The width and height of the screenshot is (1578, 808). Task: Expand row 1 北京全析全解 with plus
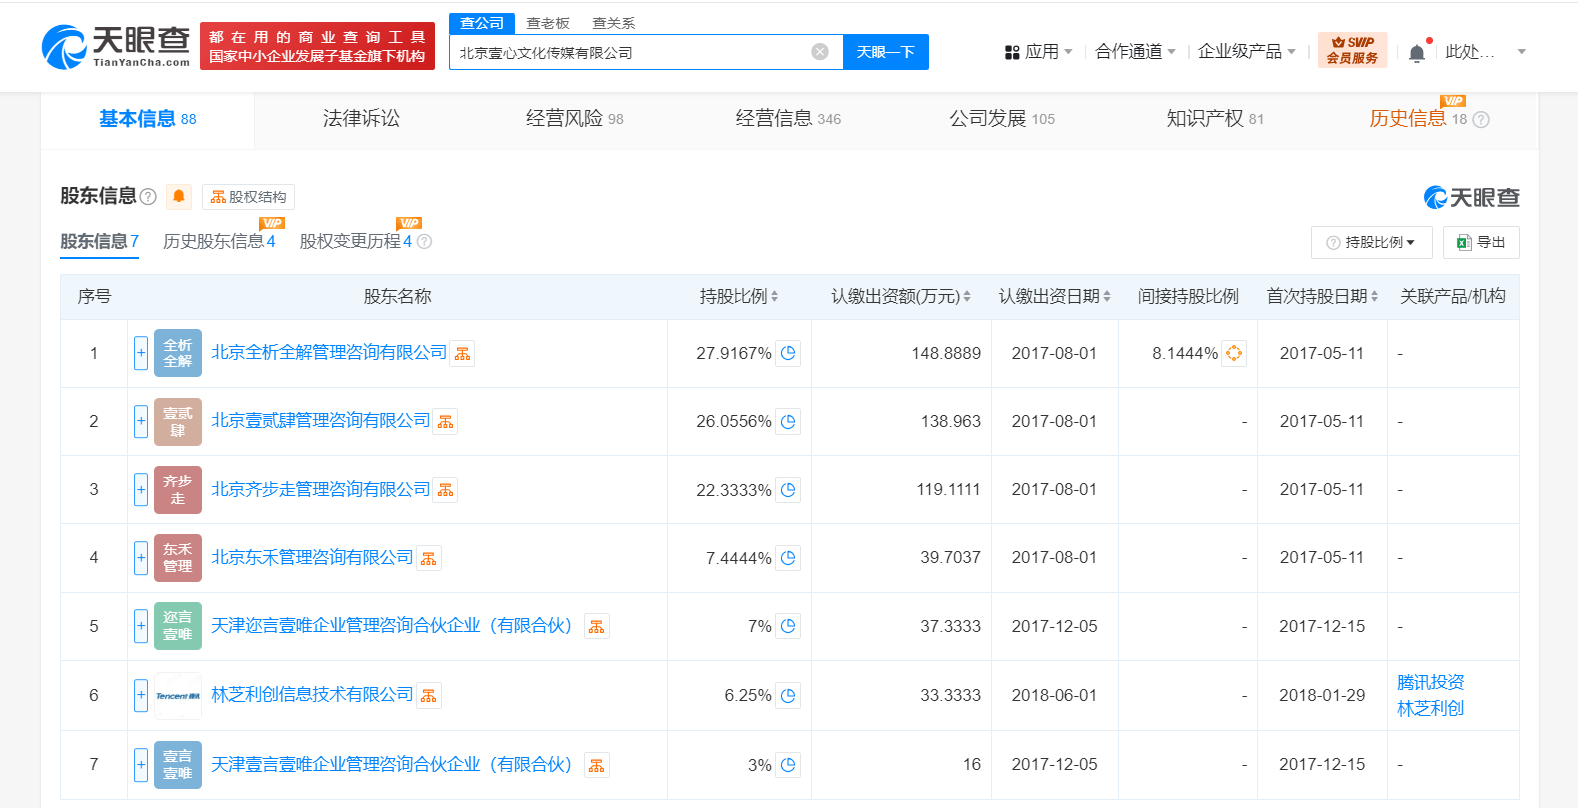pos(141,353)
